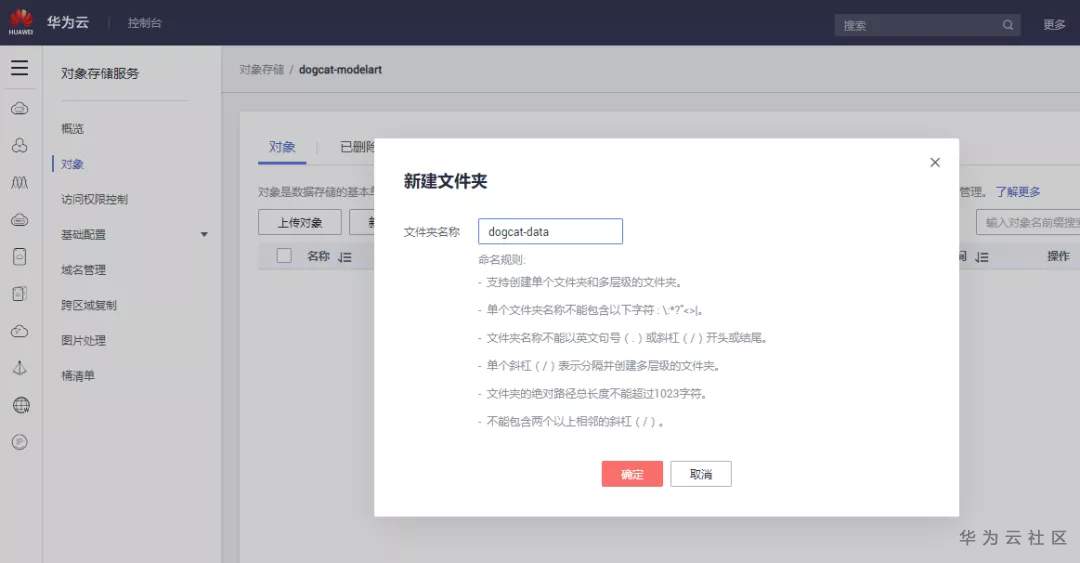Tick the select-all checkbox in the table header

(284, 256)
